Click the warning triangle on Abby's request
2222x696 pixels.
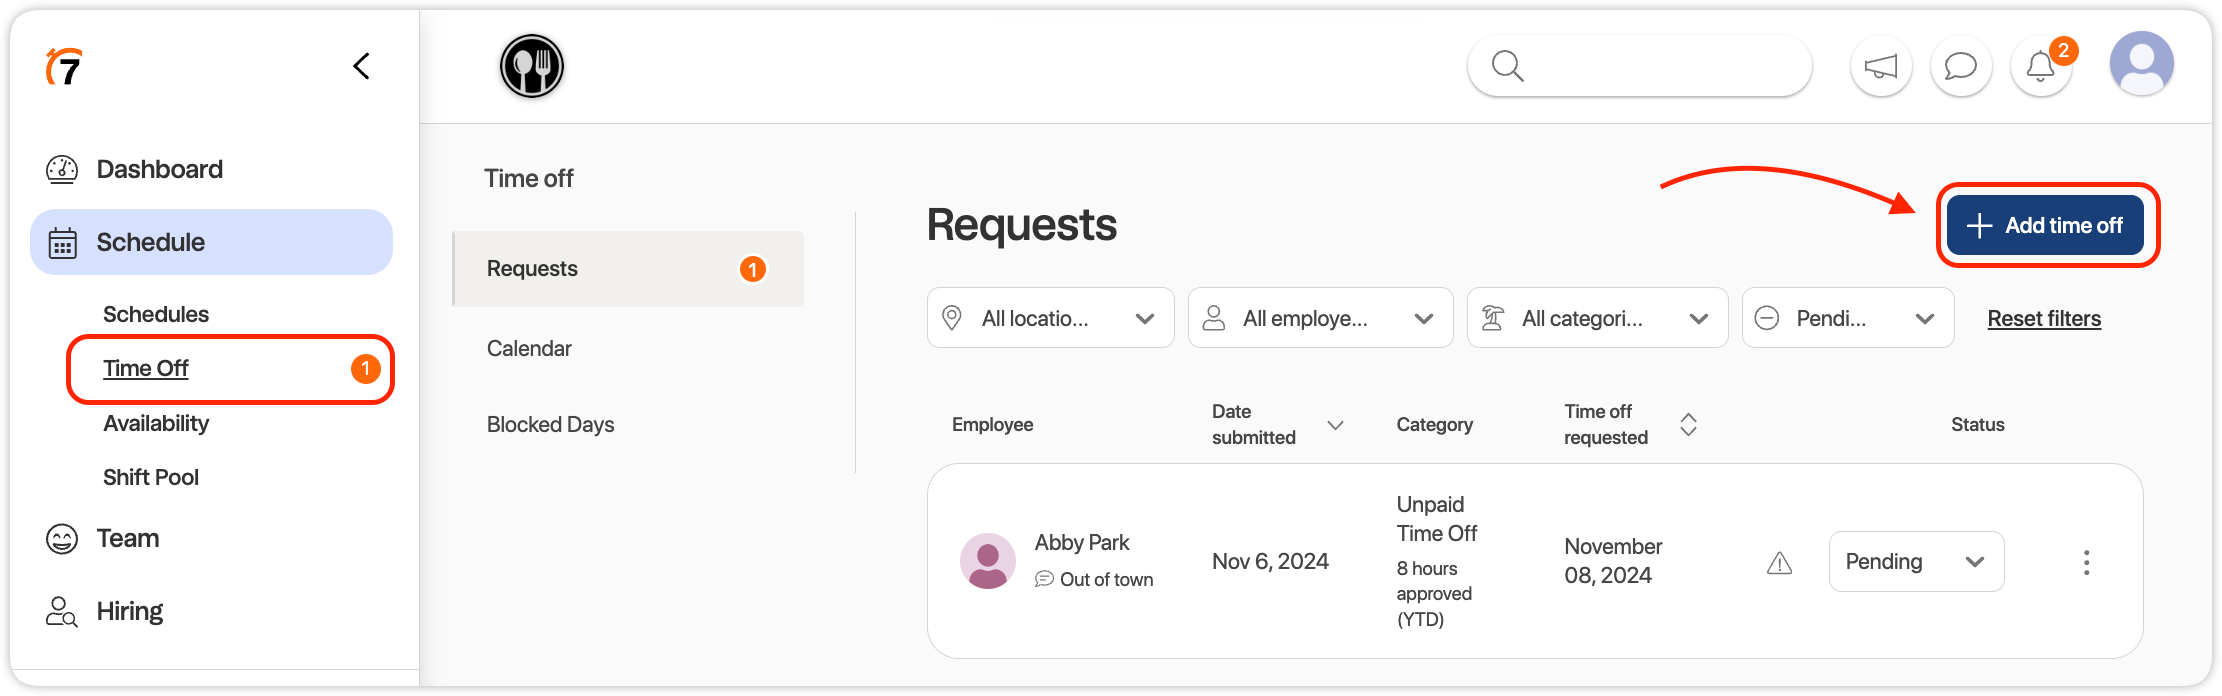[x=1779, y=563]
